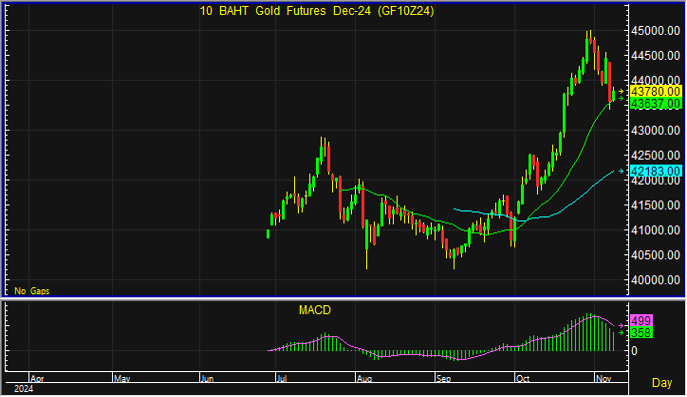This screenshot has width=687, height=397.
Task: Click the 2024 year label
Action: 23,389
